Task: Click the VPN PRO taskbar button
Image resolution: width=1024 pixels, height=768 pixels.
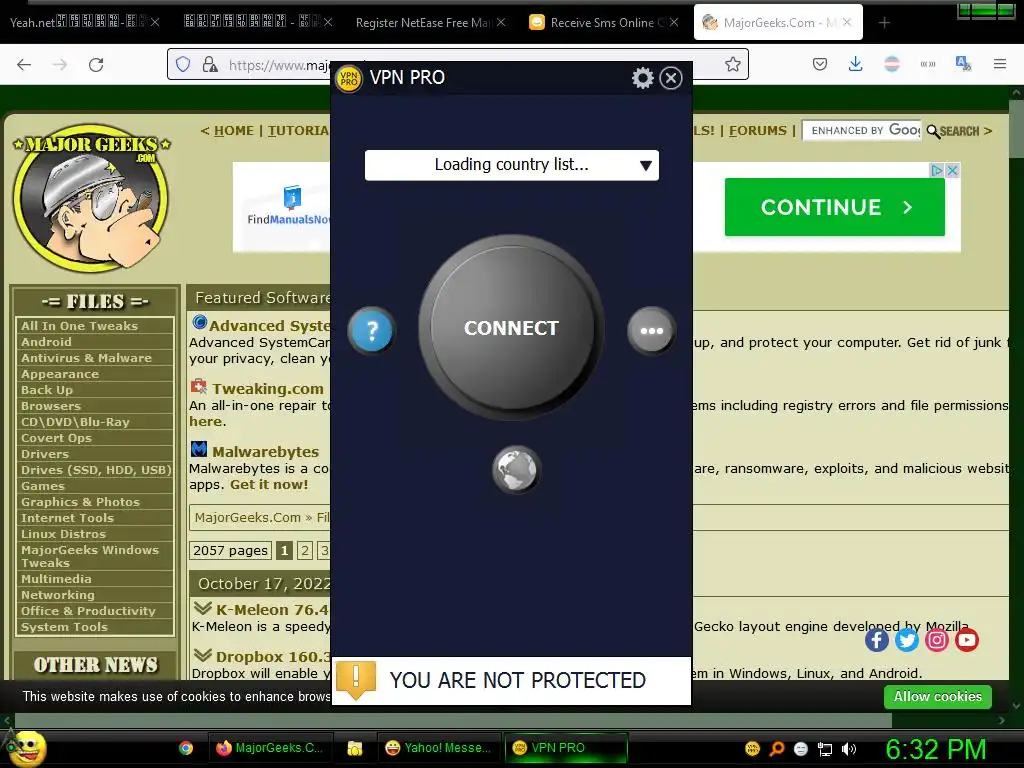Action: click(x=566, y=748)
